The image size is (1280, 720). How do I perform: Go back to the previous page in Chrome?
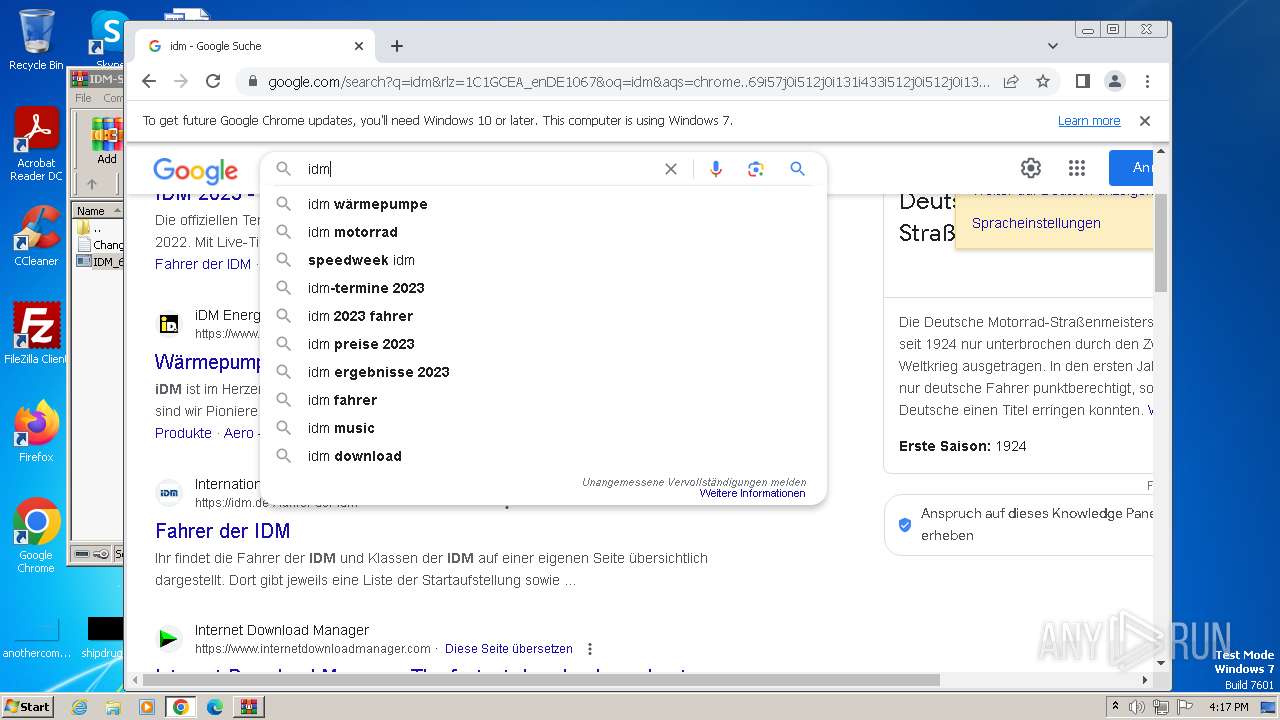[149, 81]
